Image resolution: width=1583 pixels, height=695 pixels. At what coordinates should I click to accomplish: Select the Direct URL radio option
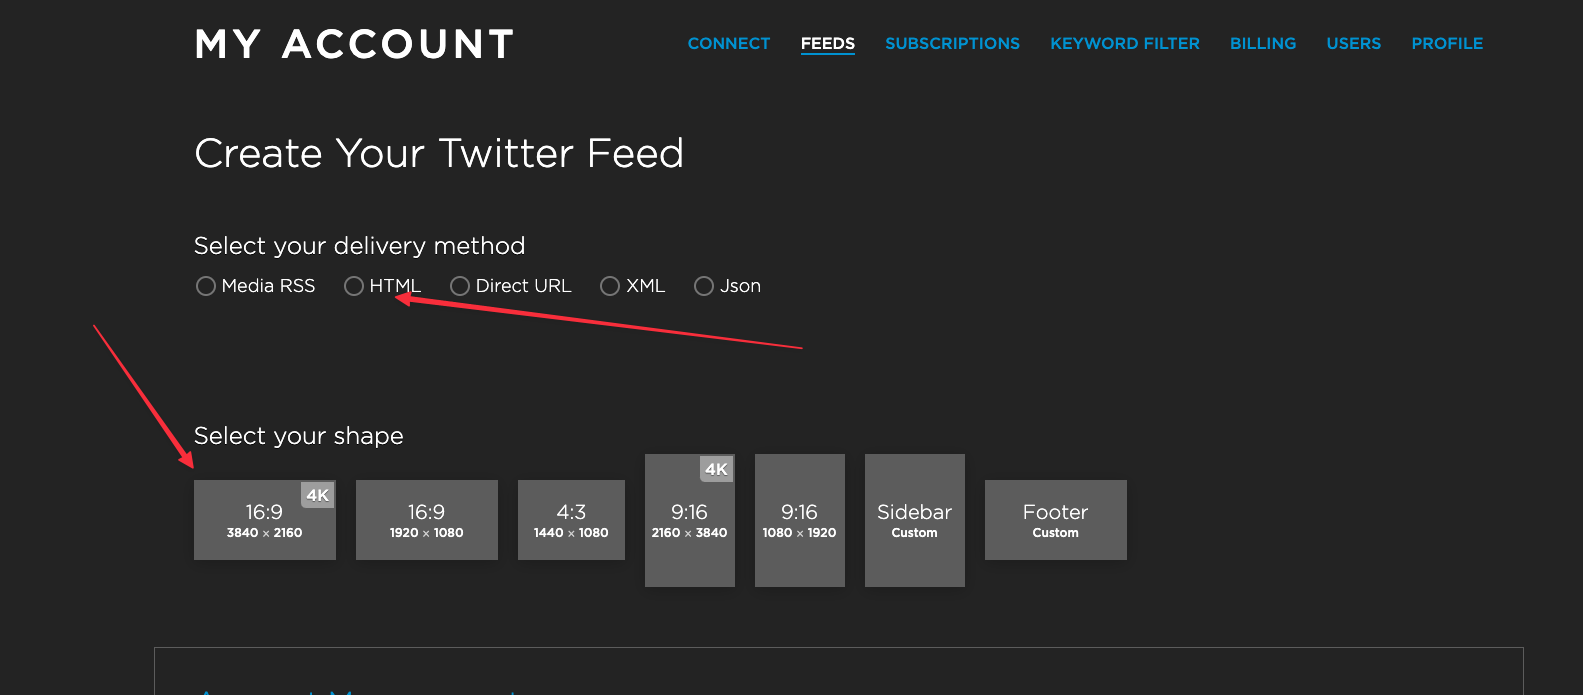click(x=460, y=286)
